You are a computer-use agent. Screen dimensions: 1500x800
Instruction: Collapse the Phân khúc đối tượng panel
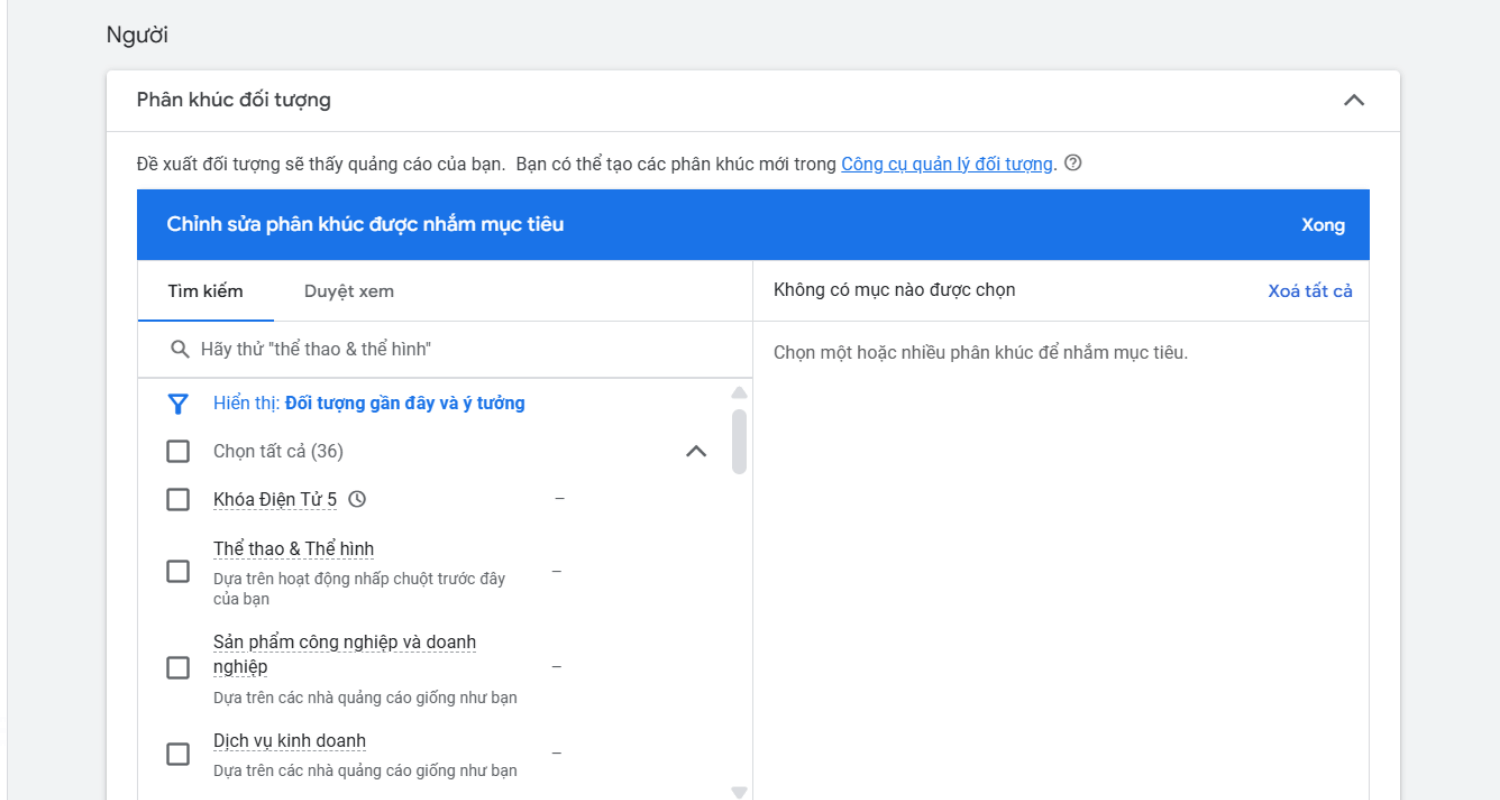pyautogui.click(x=1353, y=100)
